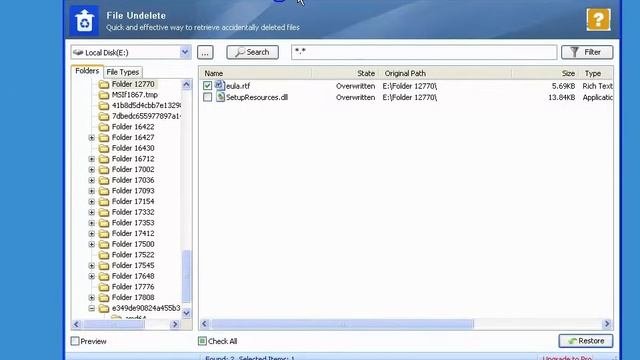Click the Folder 16430 folder icon
640x360 pixels.
tap(104, 148)
